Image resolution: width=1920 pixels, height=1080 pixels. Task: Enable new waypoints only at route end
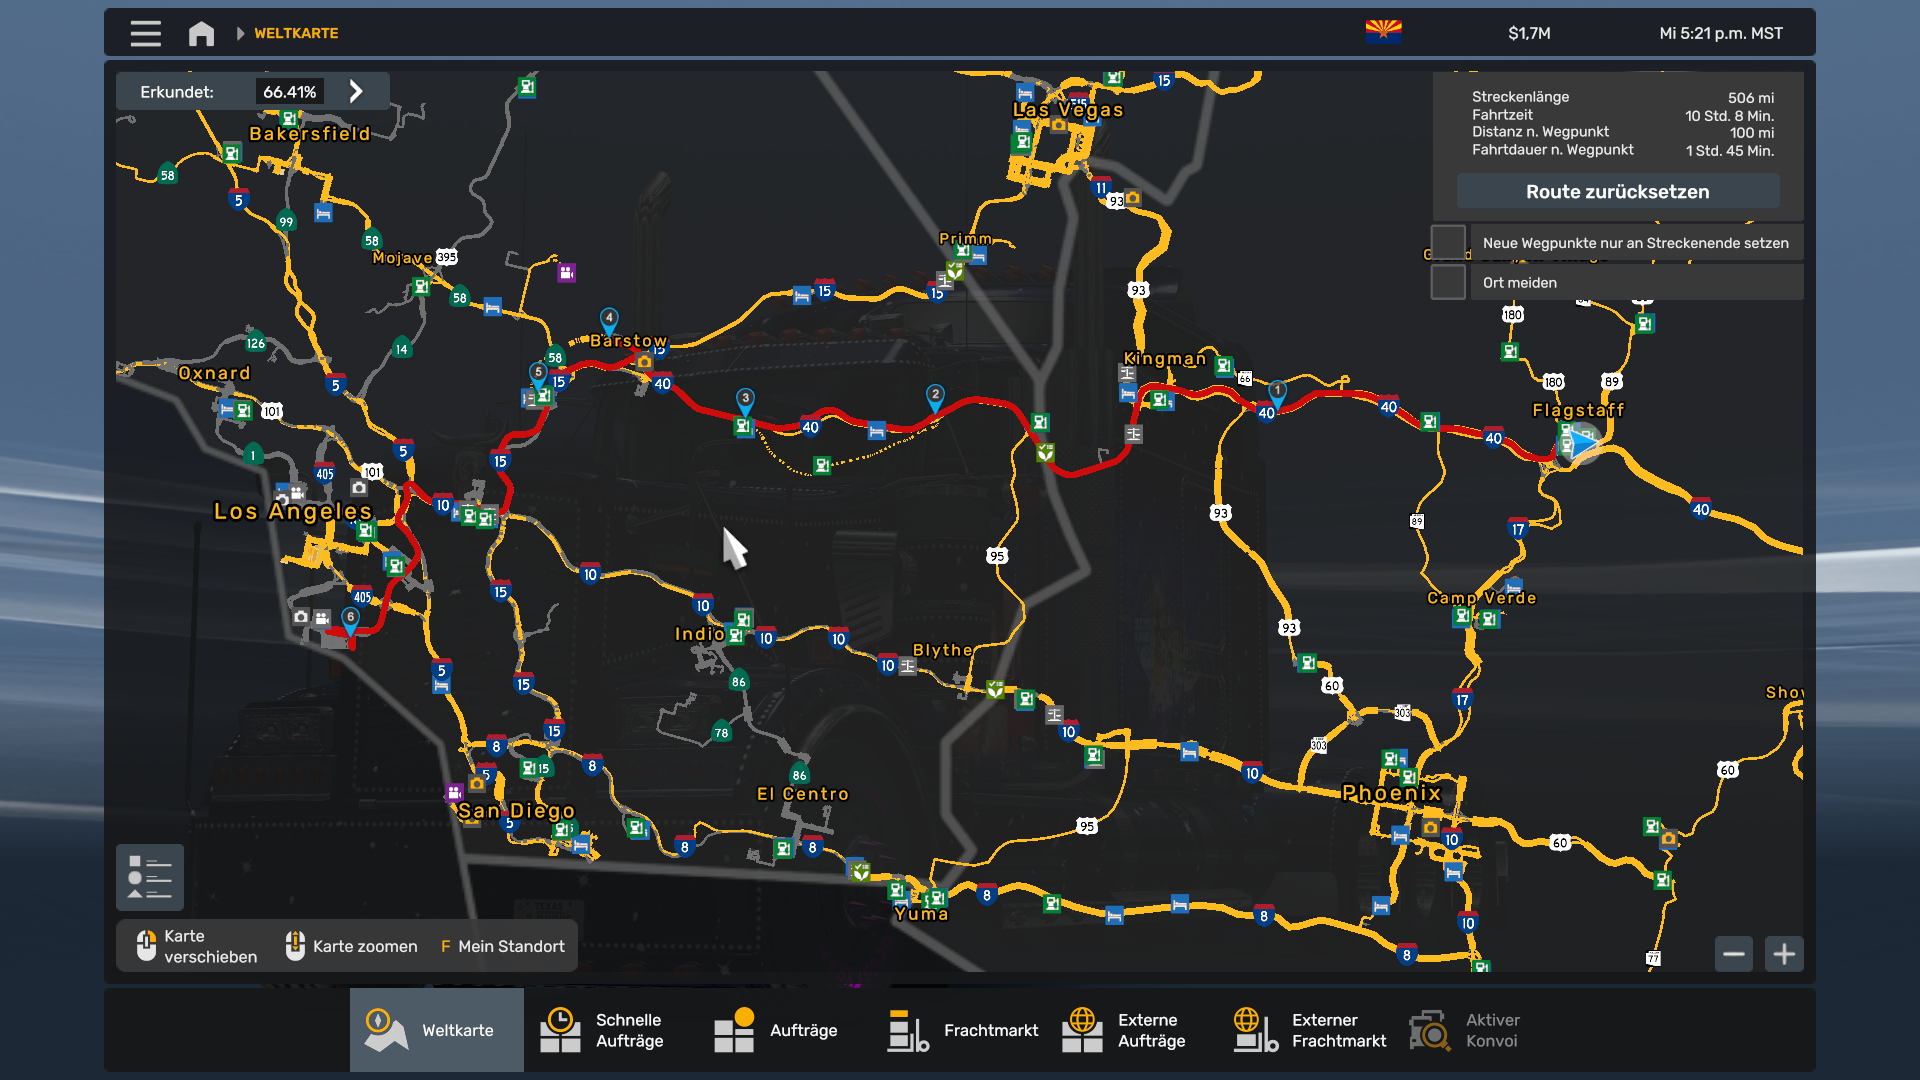click(x=1448, y=243)
